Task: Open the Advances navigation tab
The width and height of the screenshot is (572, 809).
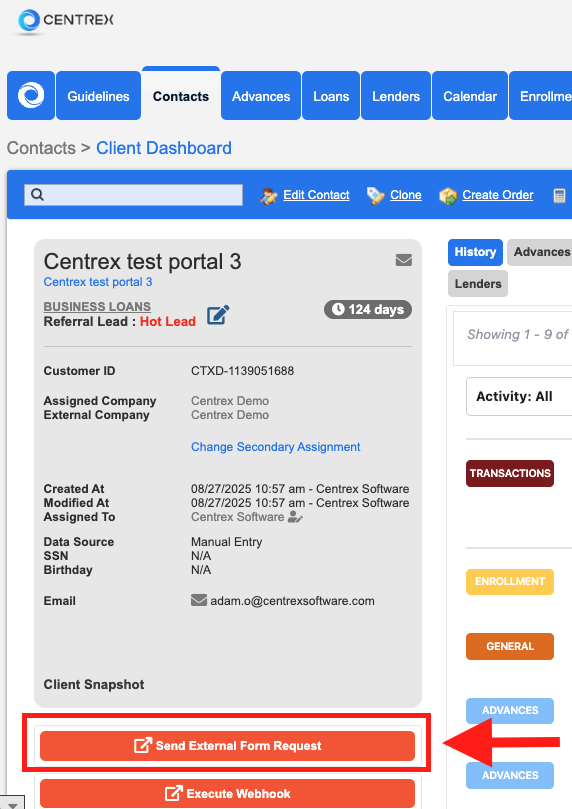Action: pyautogui.click(x=261, y=96)
